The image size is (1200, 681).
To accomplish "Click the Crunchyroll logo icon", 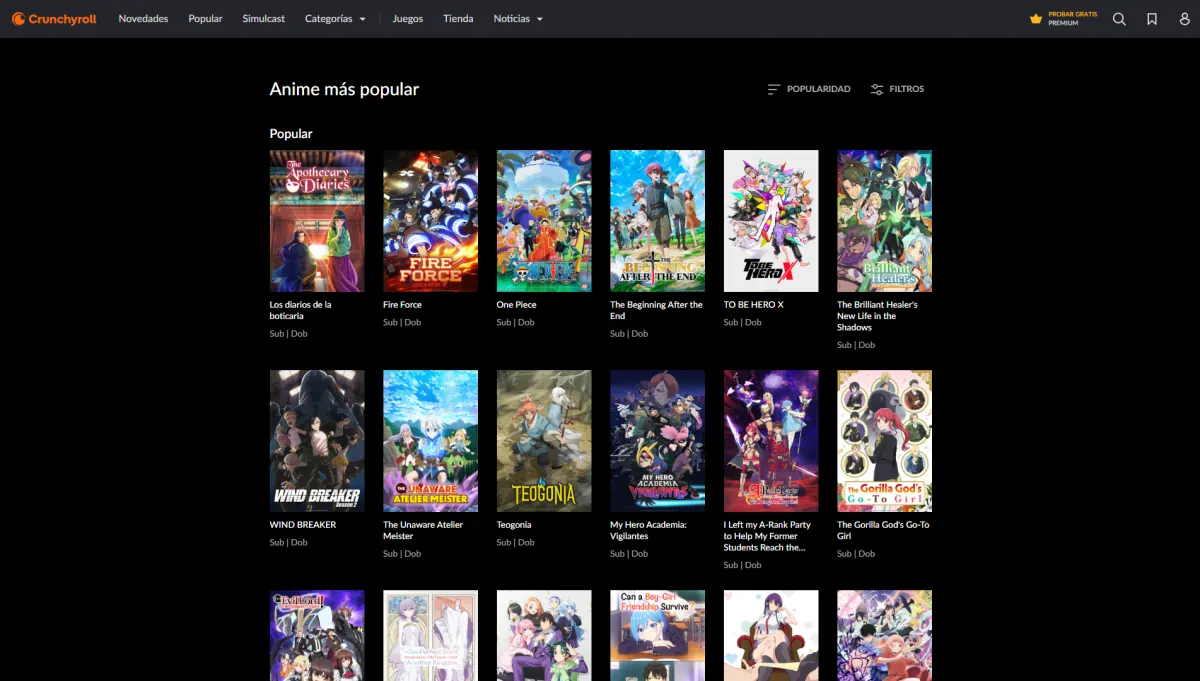I will [18, 19].
